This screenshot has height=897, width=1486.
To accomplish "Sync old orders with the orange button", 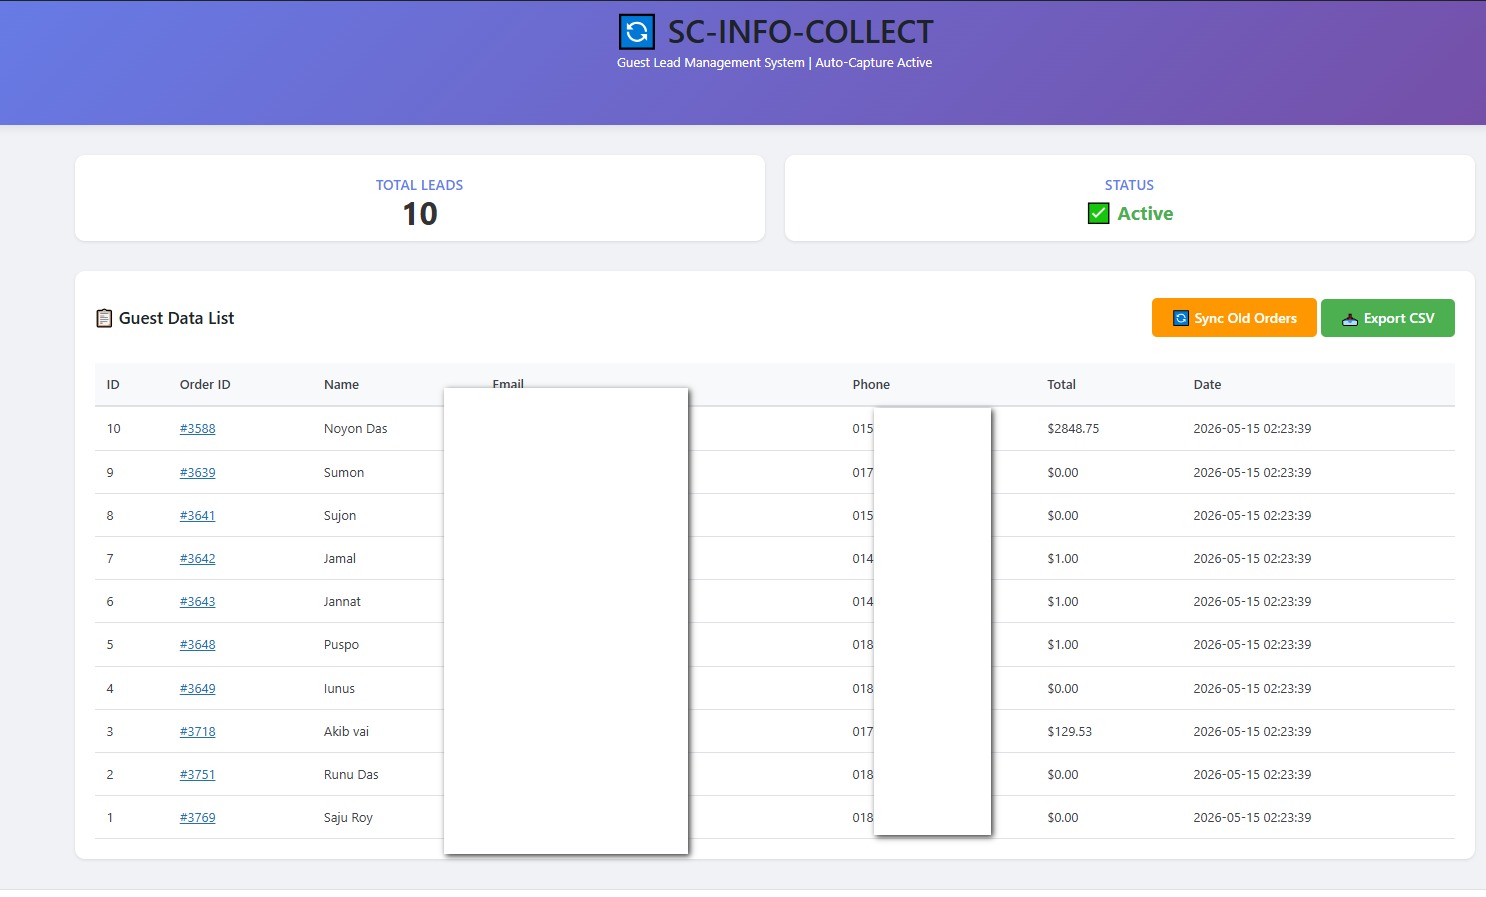I will click(x=1234, y=318).
